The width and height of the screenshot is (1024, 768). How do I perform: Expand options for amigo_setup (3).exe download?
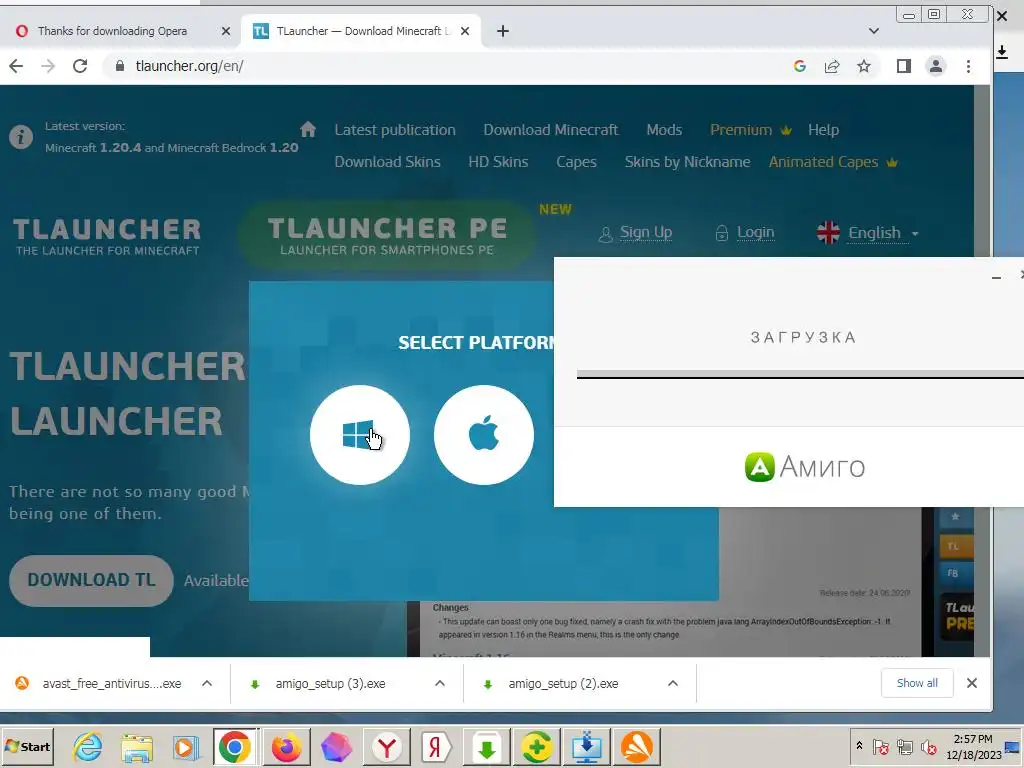(x=440, y=683)
